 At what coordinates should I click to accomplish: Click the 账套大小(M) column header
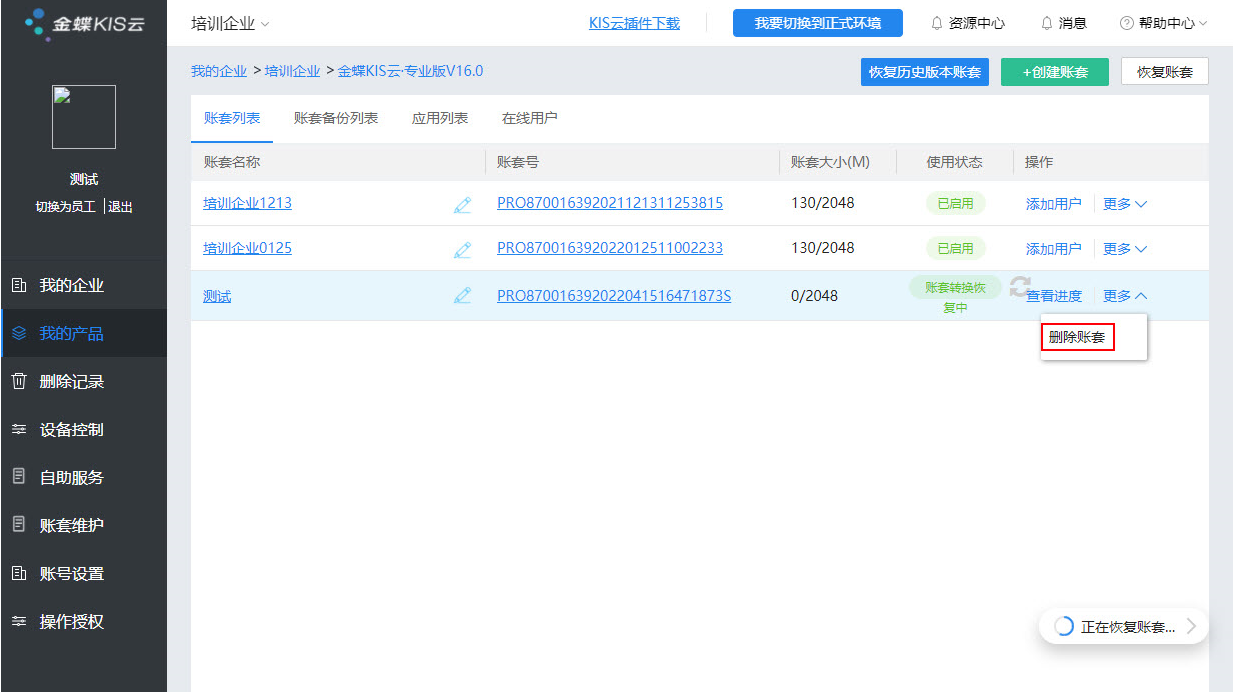coord(830,162)
